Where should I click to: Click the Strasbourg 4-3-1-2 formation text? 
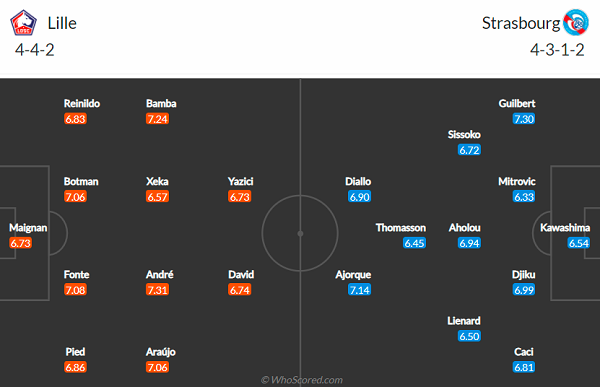[x=557, y=50]
